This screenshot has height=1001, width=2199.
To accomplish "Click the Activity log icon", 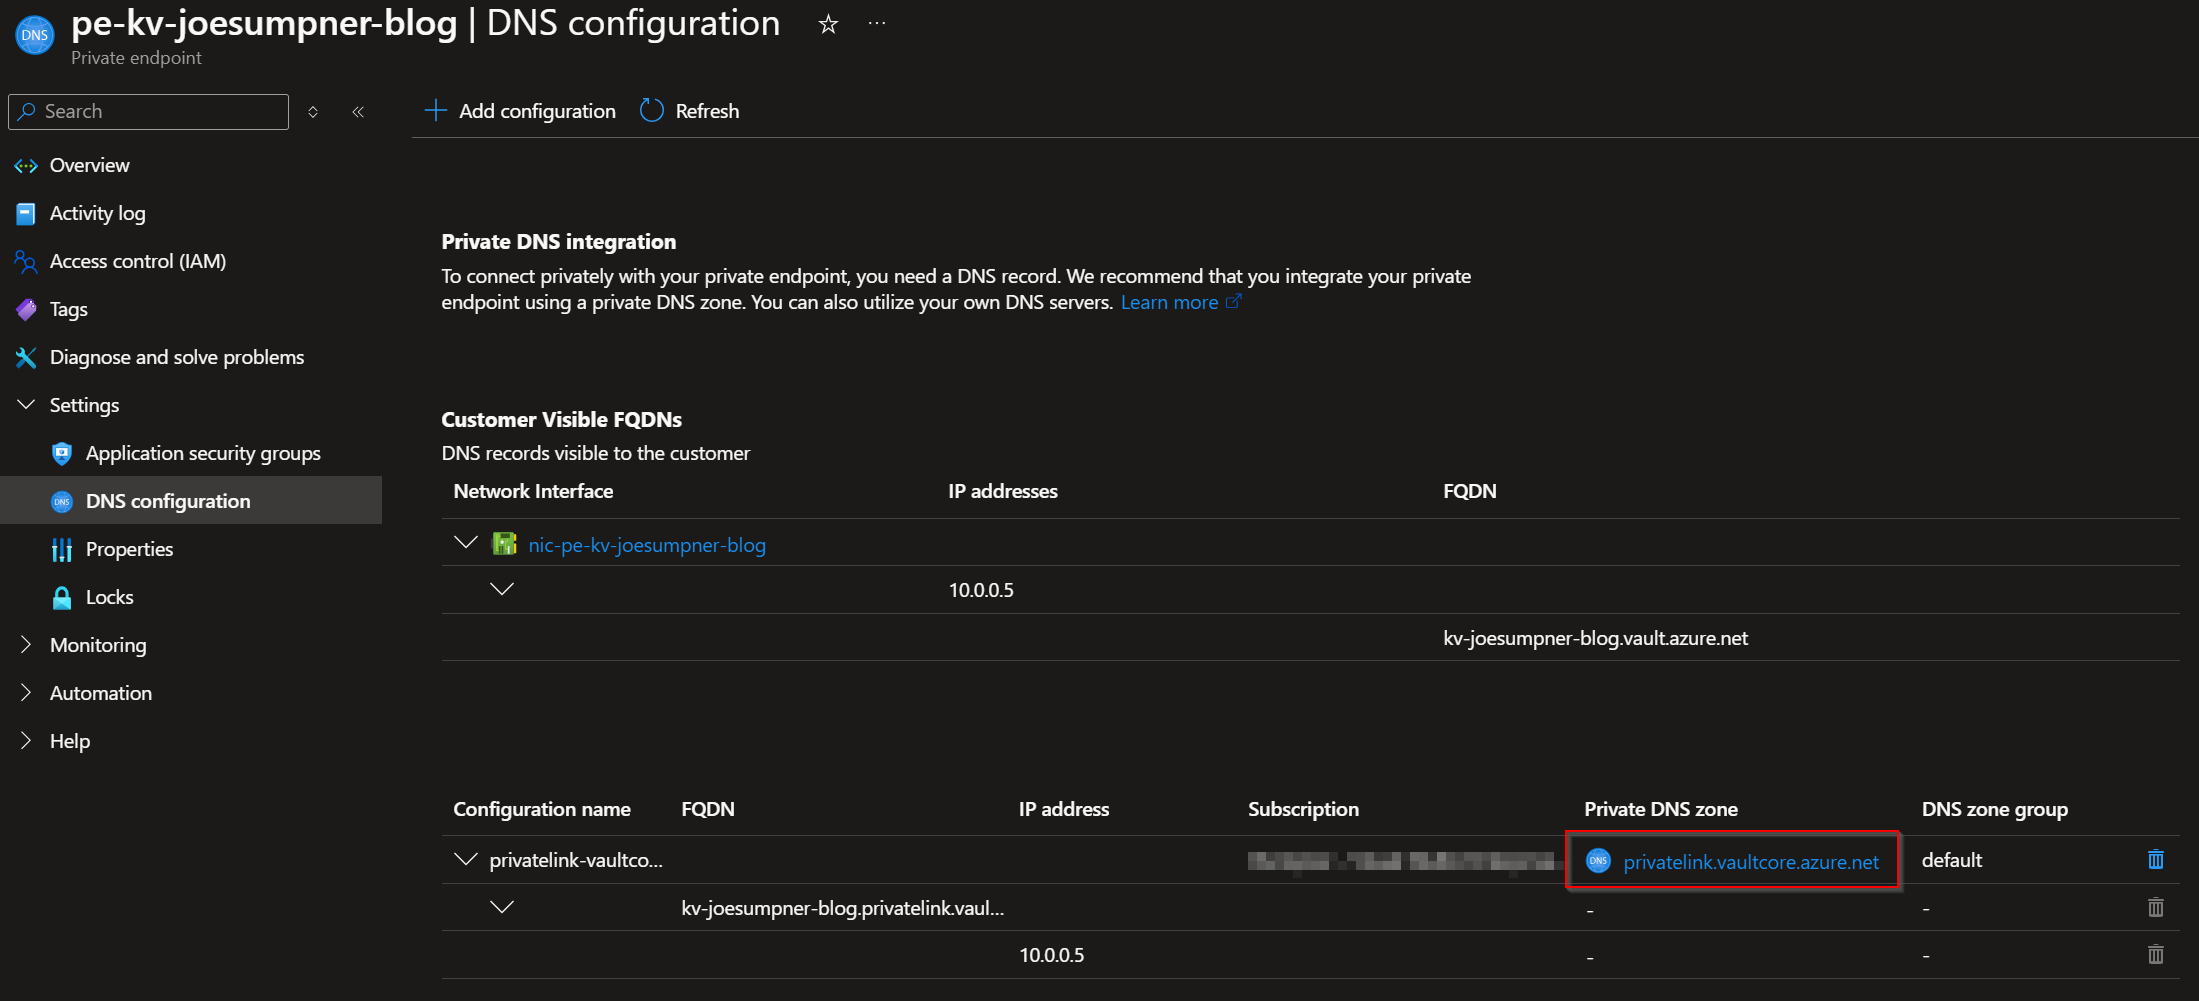I will 26,214.
